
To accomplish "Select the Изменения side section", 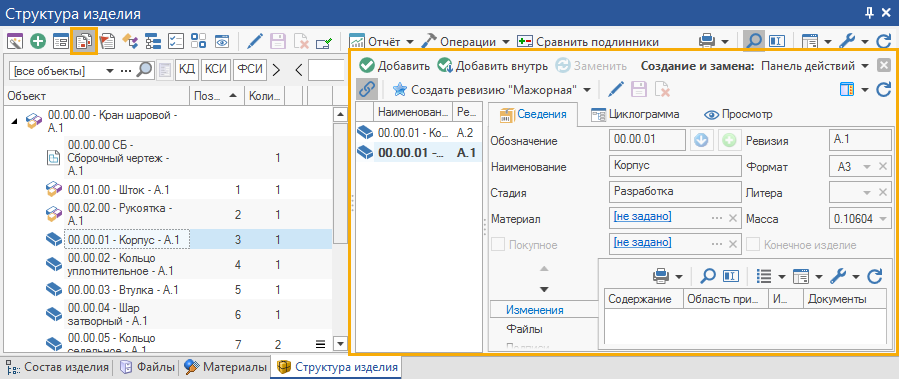I will coord(534,310).
